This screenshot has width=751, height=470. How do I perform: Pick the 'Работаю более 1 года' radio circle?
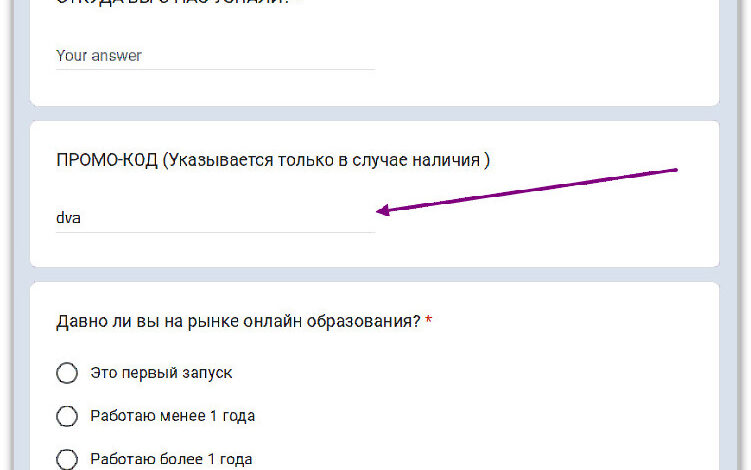click(67, 459)
